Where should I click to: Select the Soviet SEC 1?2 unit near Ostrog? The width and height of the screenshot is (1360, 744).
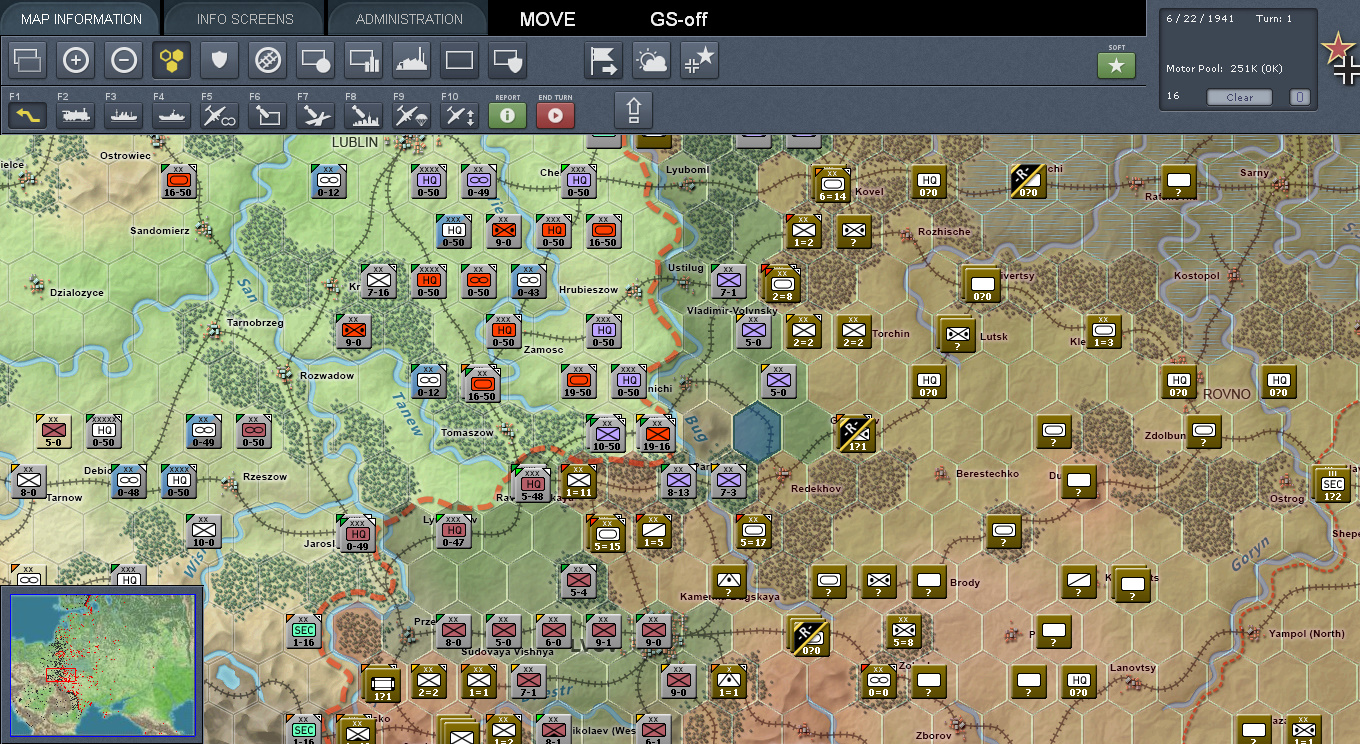coord(1332,484)
